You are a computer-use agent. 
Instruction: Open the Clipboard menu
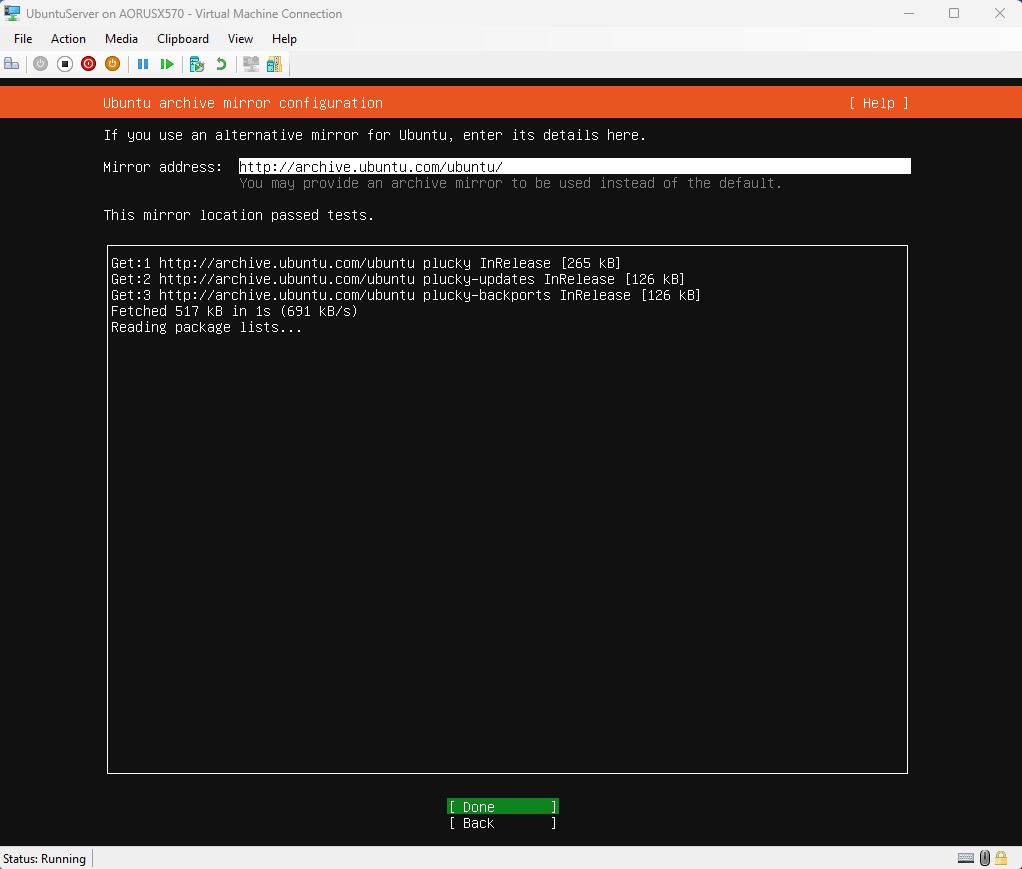tap(182, 38)
